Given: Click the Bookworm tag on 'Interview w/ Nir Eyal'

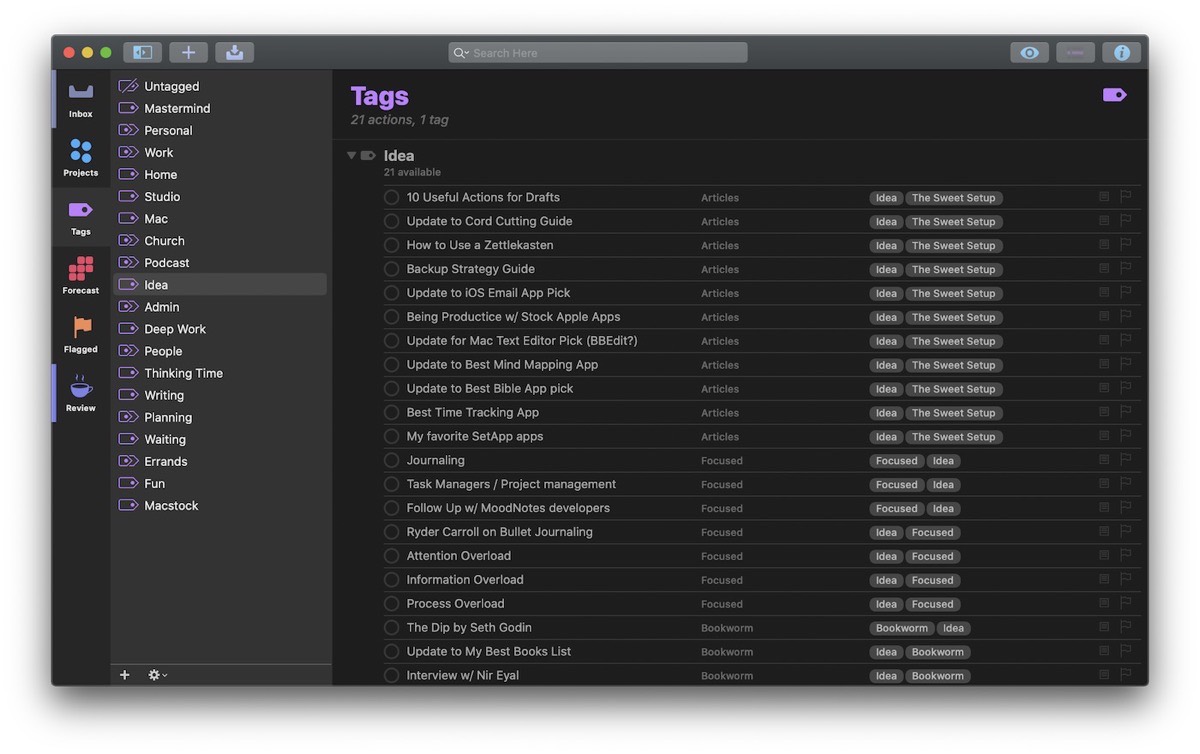Looking at the screenshot, I should [938, 676].
